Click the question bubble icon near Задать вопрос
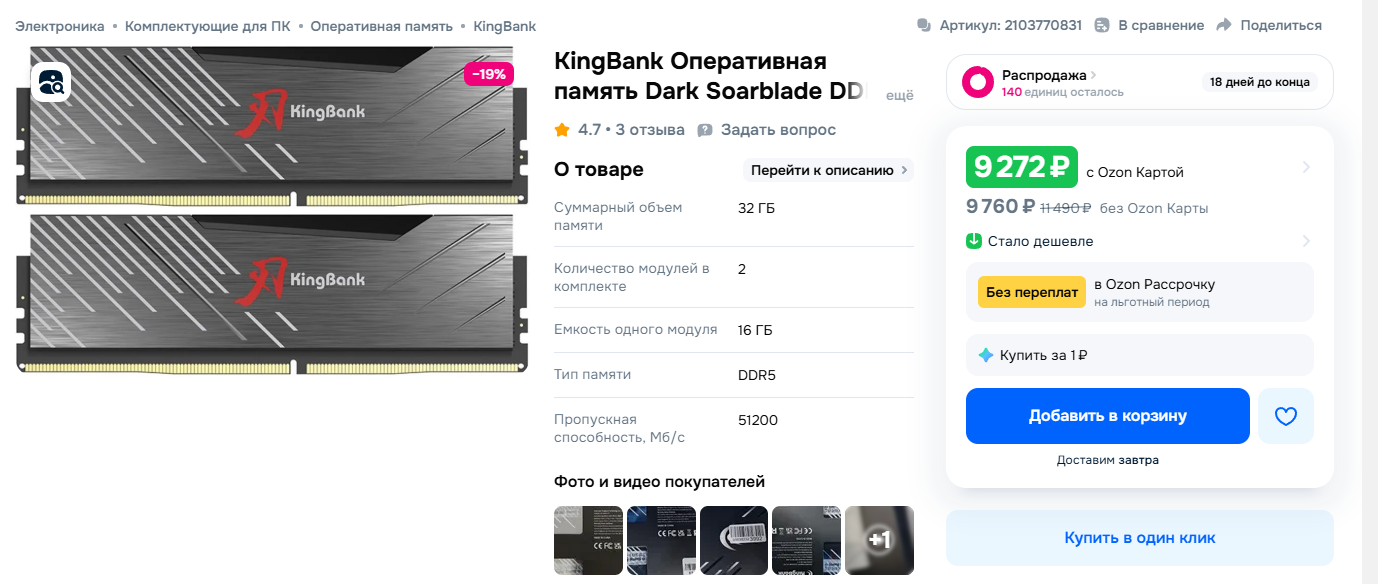The width and height of the screenshot is (1378, 584). [x=705, y=130]
